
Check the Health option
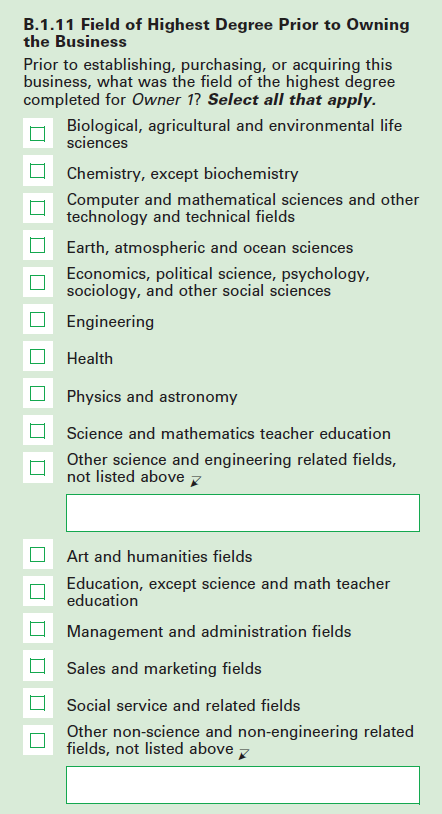point(37,357)
